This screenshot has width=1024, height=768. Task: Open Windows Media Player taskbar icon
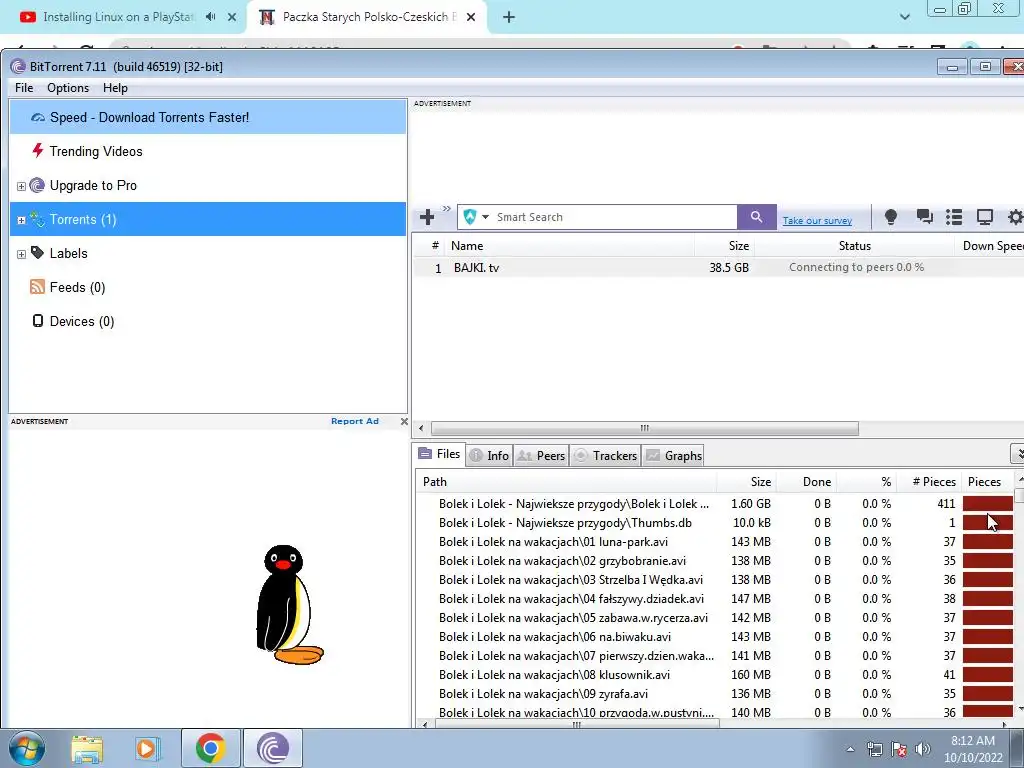point(148,748)
